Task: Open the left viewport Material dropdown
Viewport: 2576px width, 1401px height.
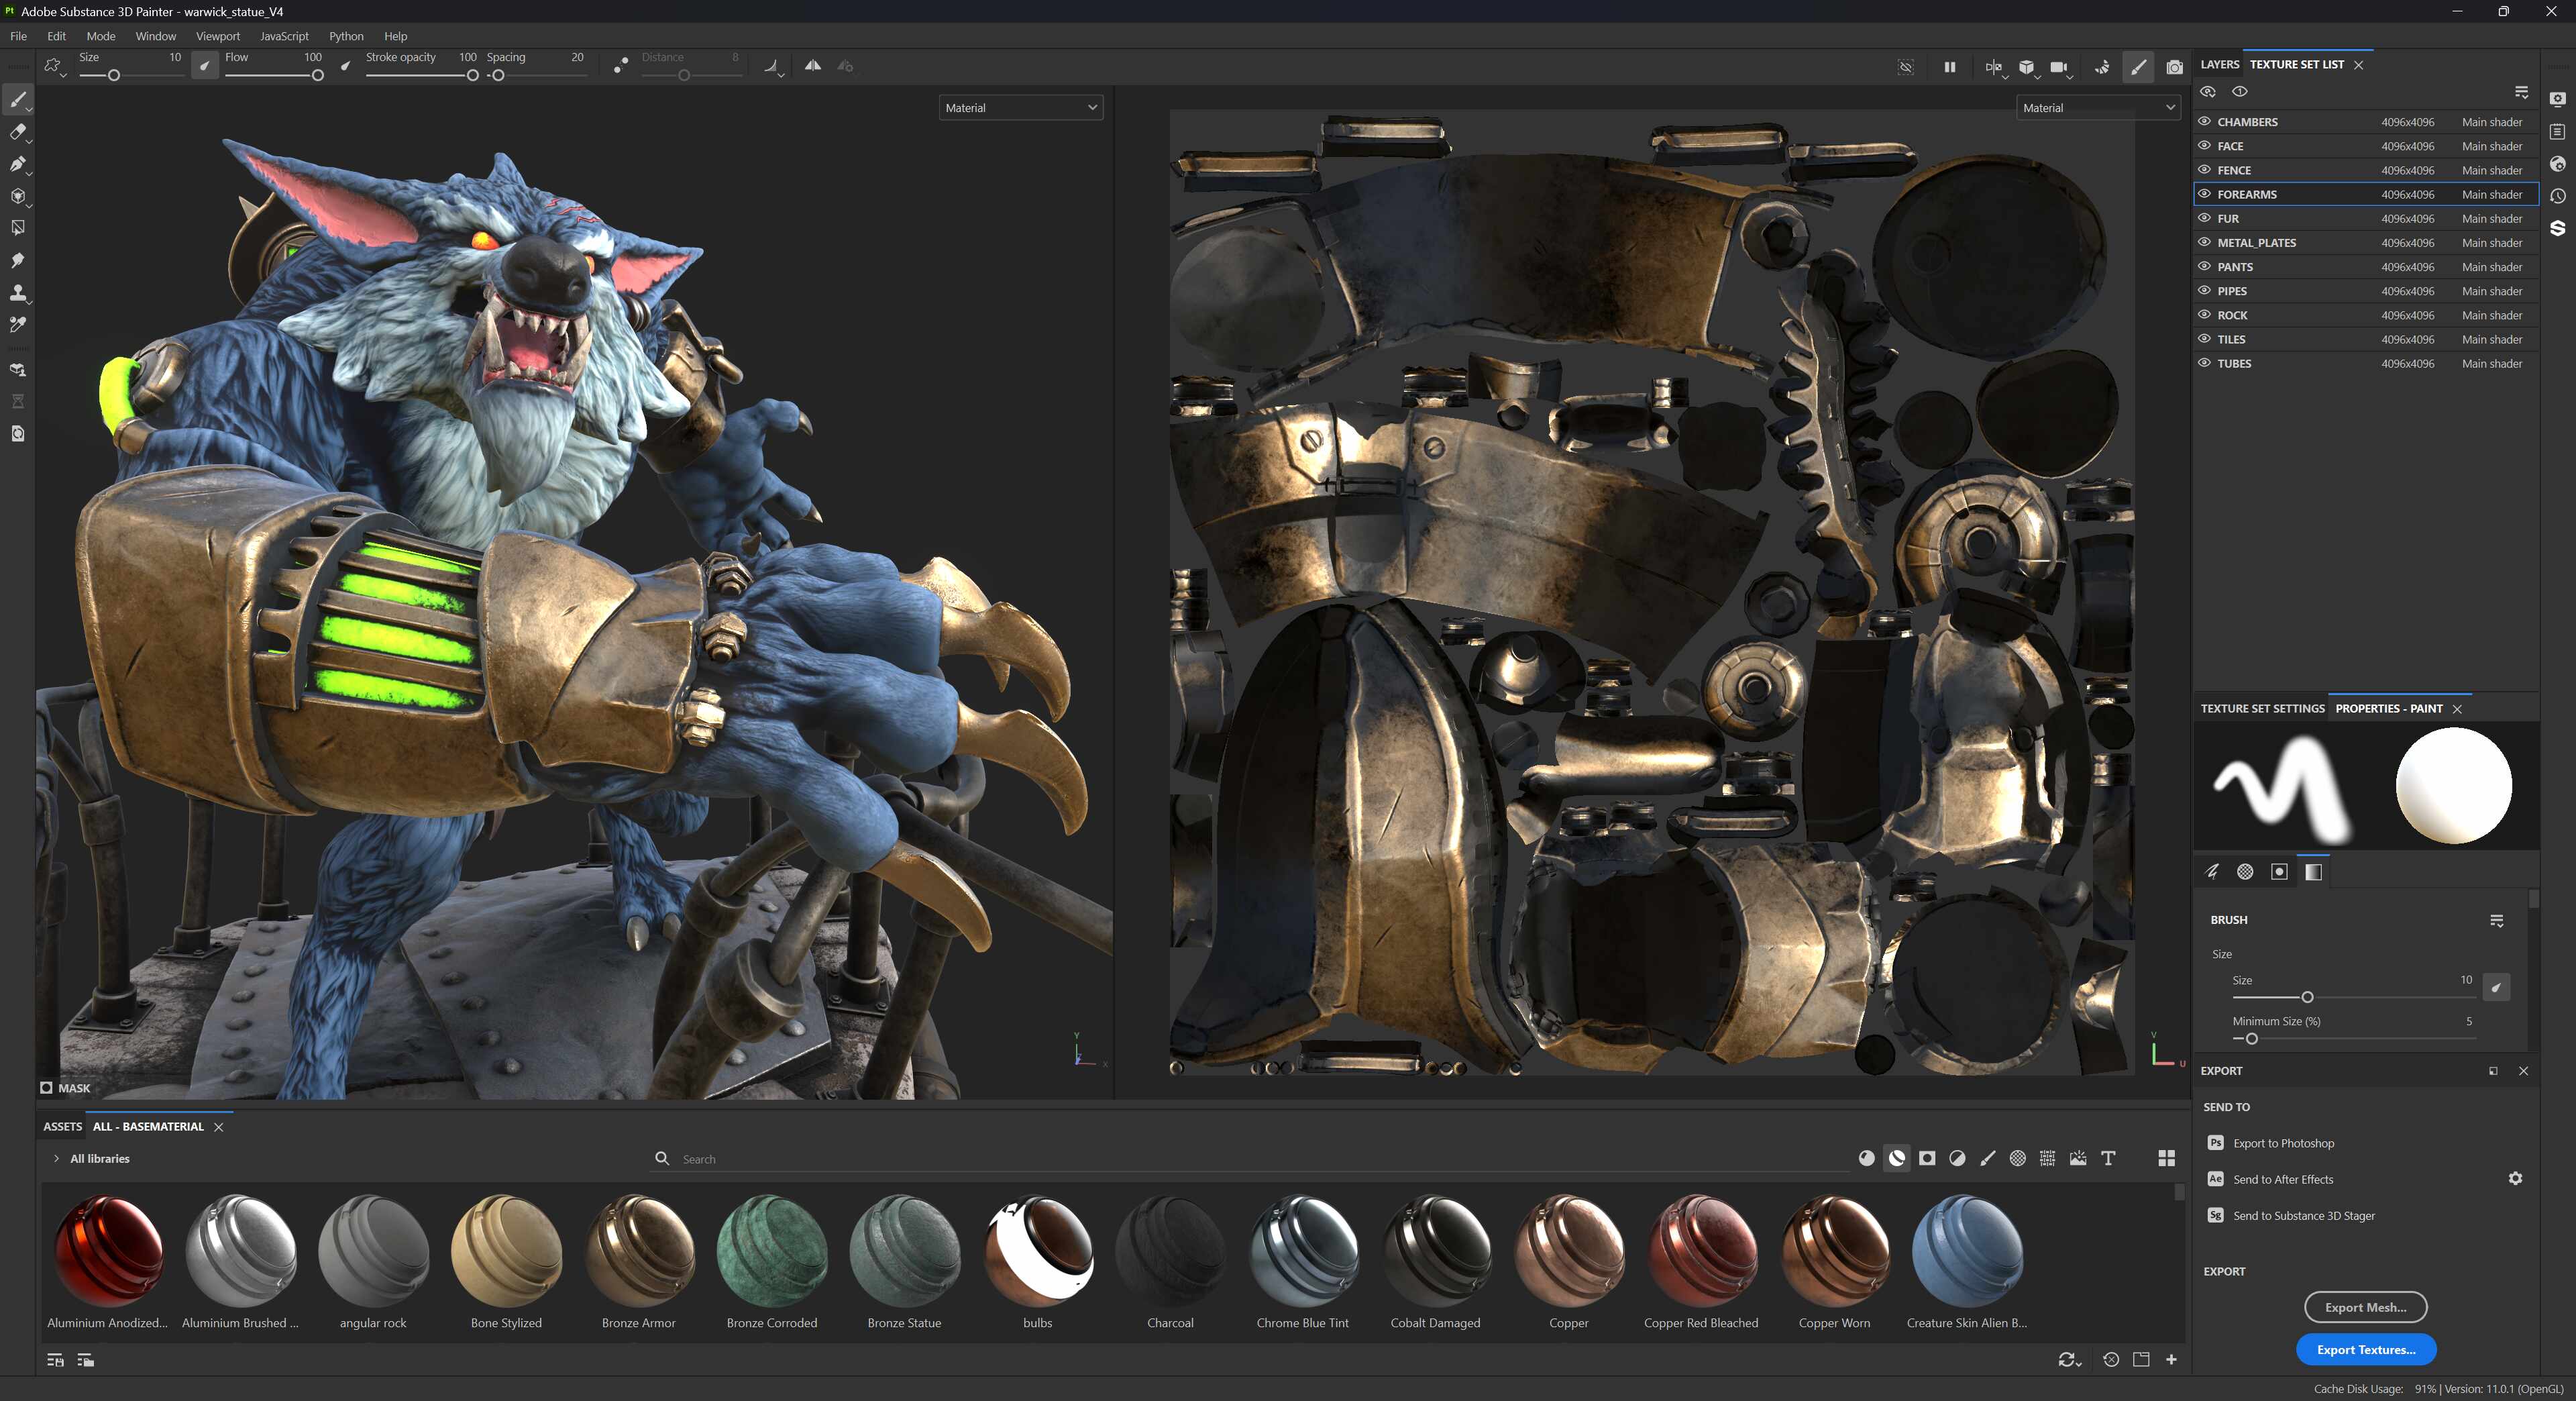Action: 1020,108
